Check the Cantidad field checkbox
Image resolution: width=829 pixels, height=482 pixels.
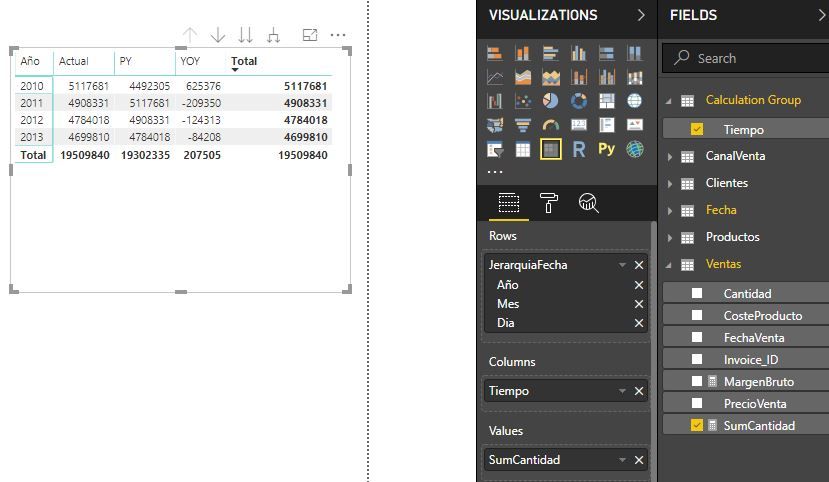click(x=697, y=293)
